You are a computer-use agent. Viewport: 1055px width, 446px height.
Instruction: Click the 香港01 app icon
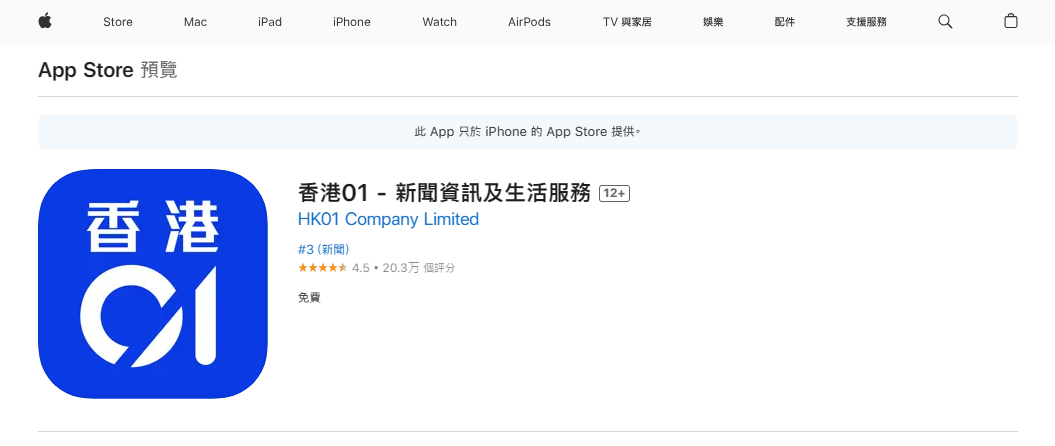[153, 285]
